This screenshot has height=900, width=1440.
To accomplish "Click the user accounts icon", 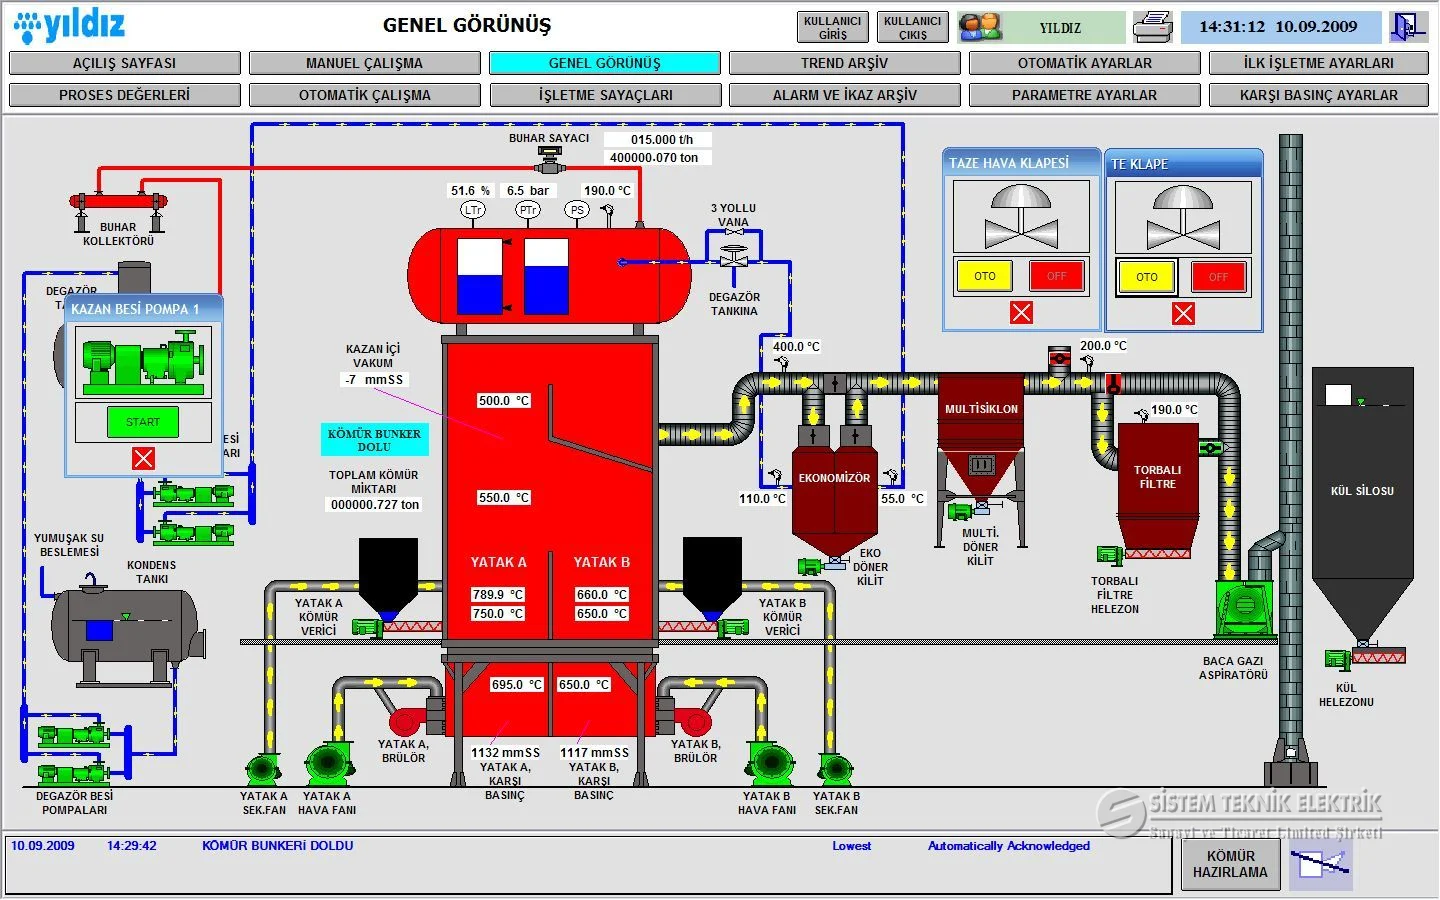I will (x=981, y=27).
